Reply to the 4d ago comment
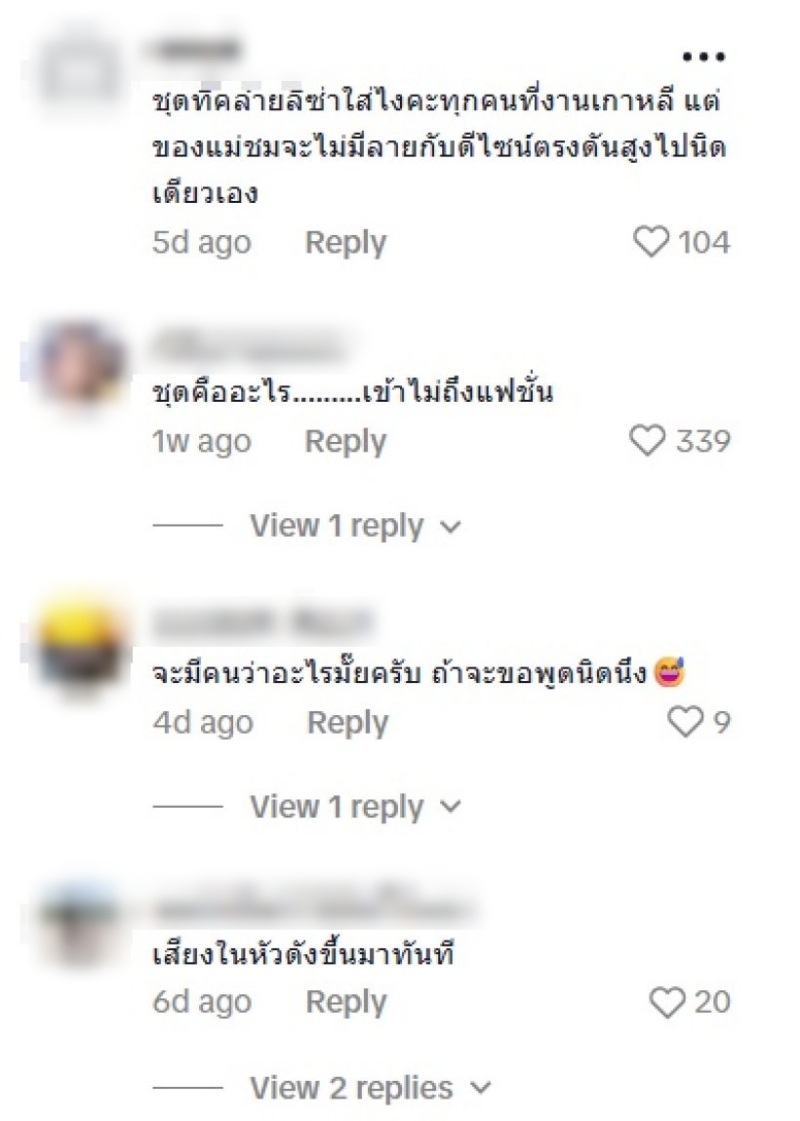 pyautogui.click(x=347, y=722)
